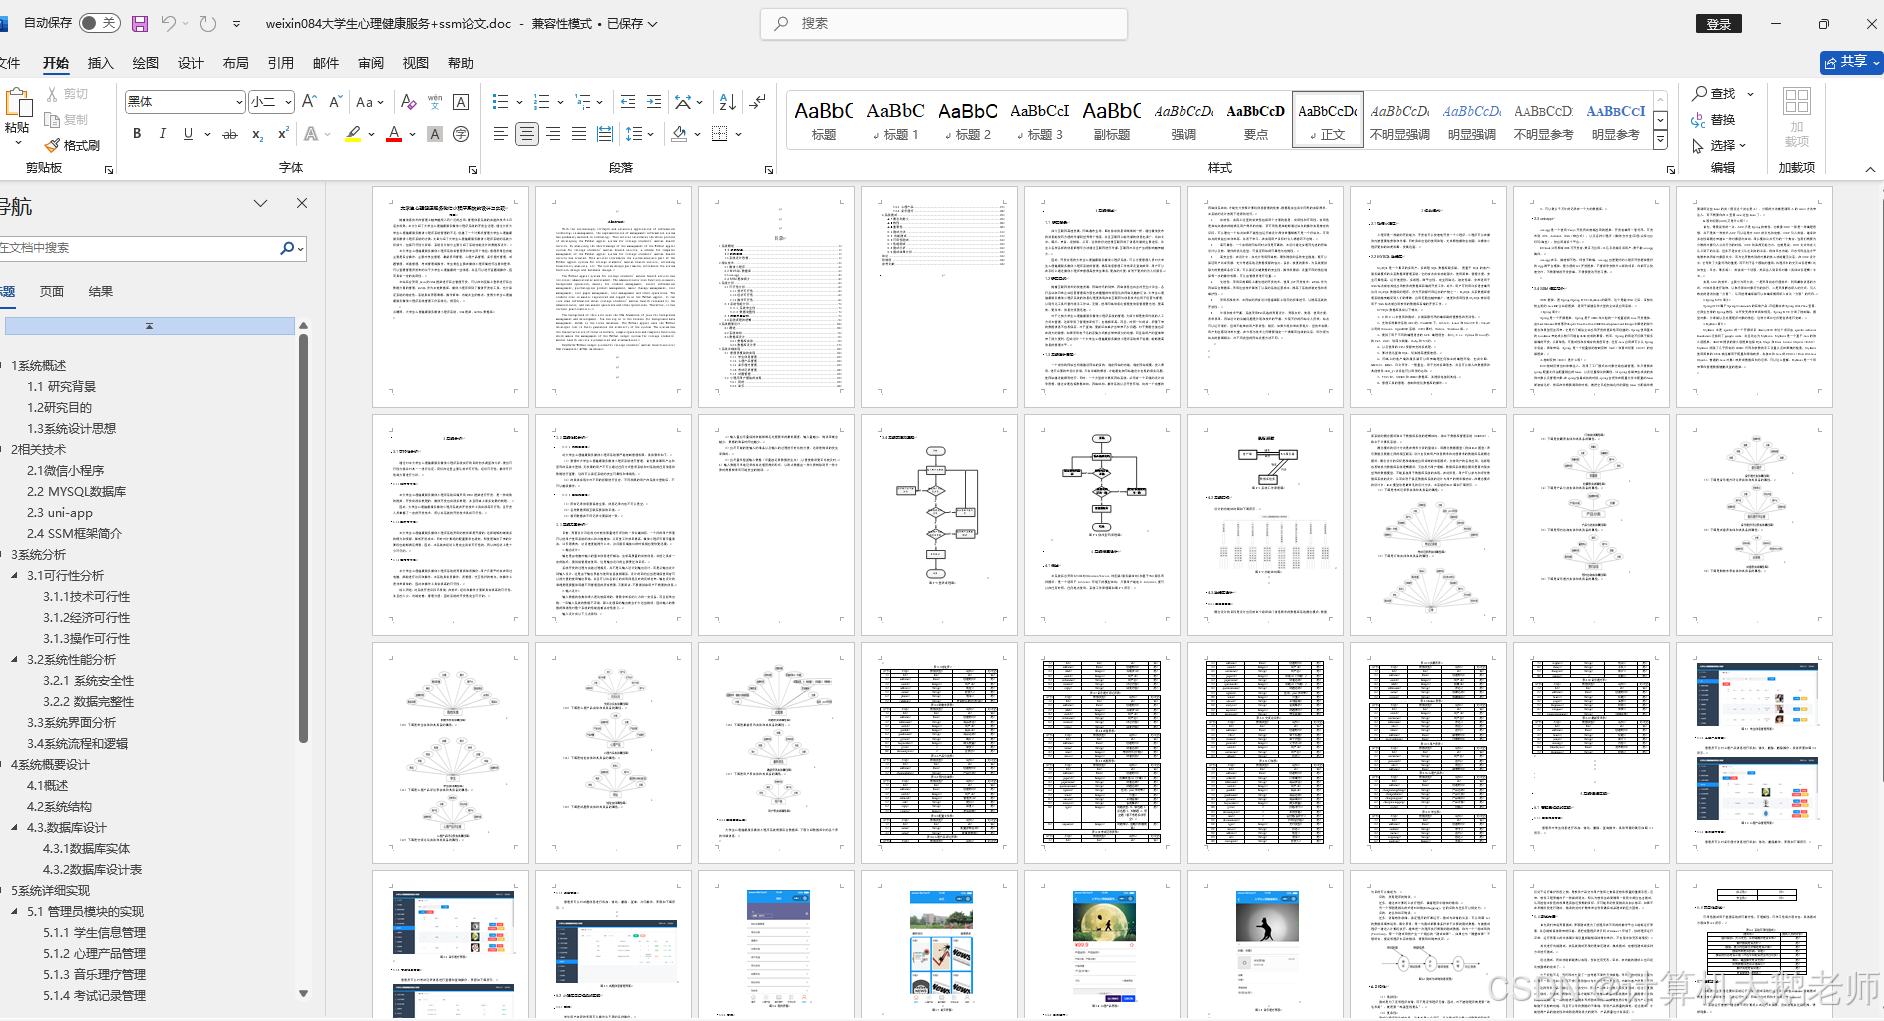
Task: Undo the last action
Action: coord(168,23)
